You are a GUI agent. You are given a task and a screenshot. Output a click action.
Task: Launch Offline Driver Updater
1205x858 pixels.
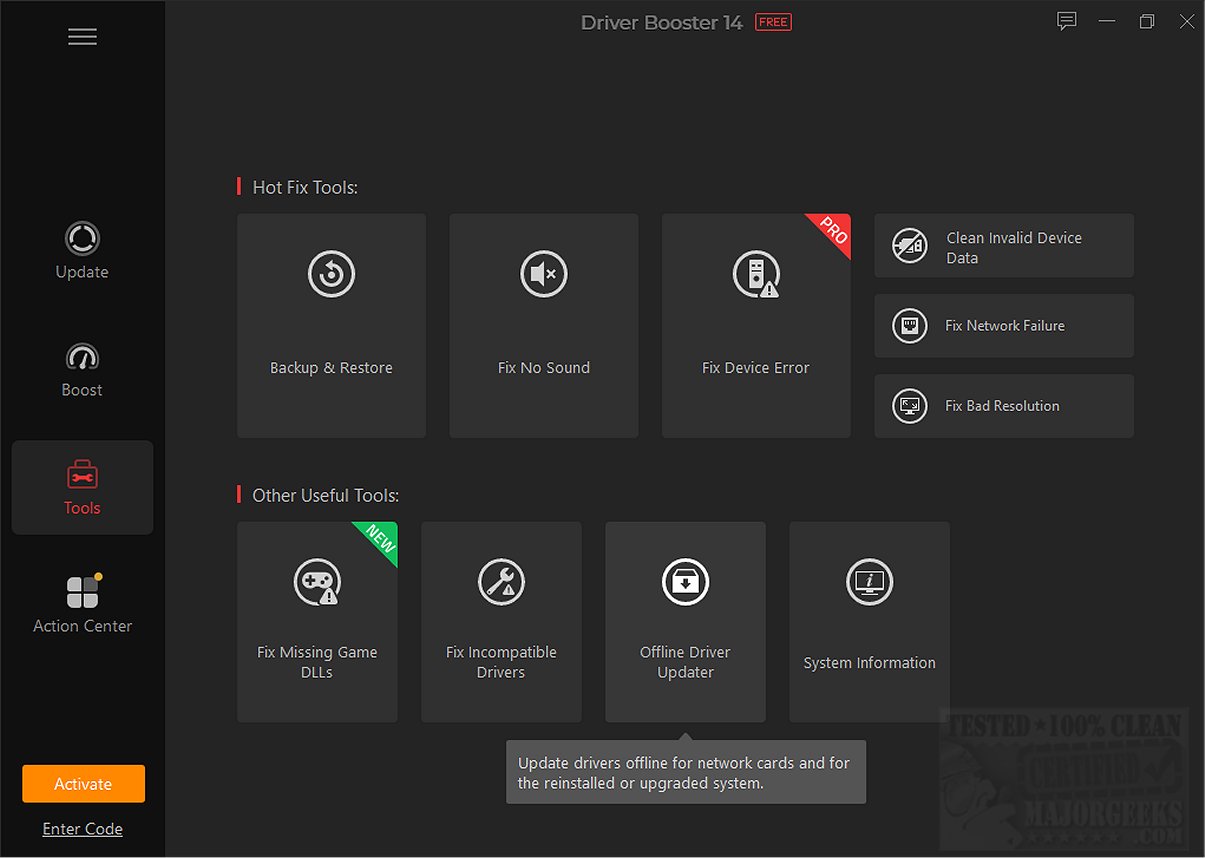click(685, 622)
